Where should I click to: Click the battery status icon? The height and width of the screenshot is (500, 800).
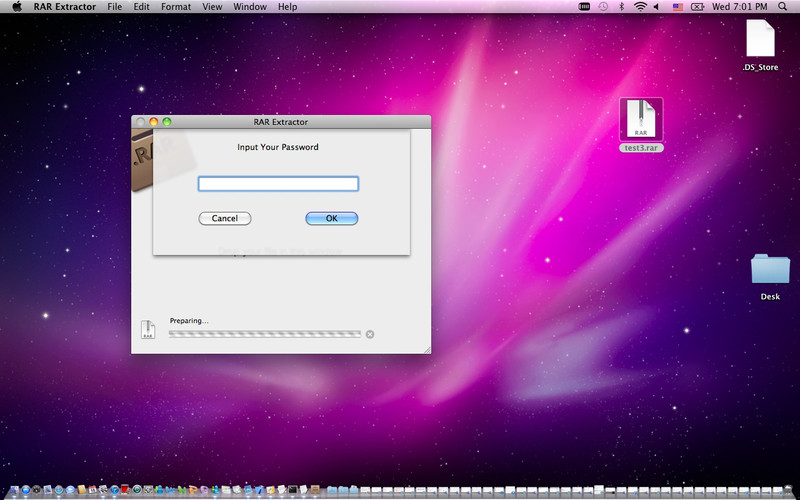pyautogui.click(x=697, y=7)
